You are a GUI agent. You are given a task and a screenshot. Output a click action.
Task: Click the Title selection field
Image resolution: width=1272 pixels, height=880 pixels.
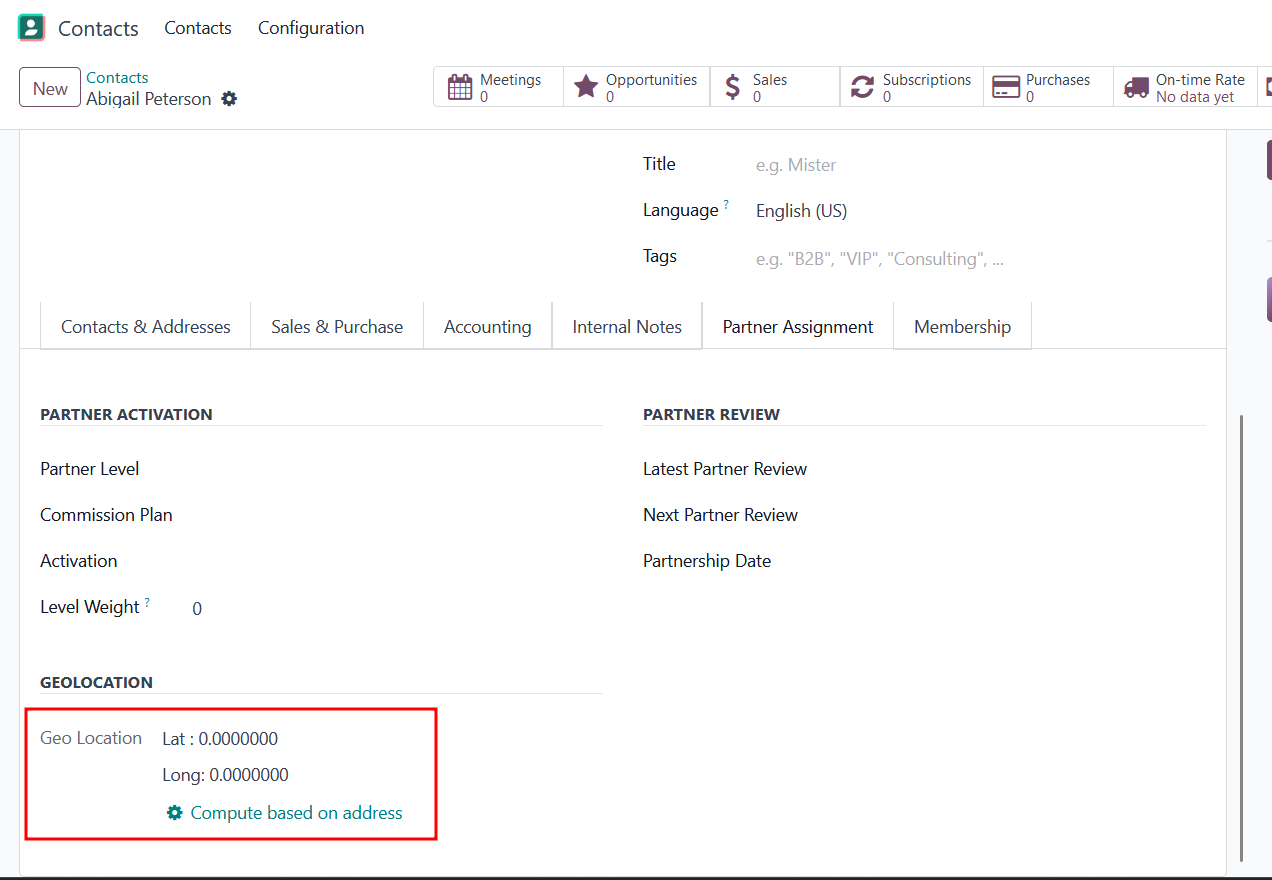(x=900, y=165)
